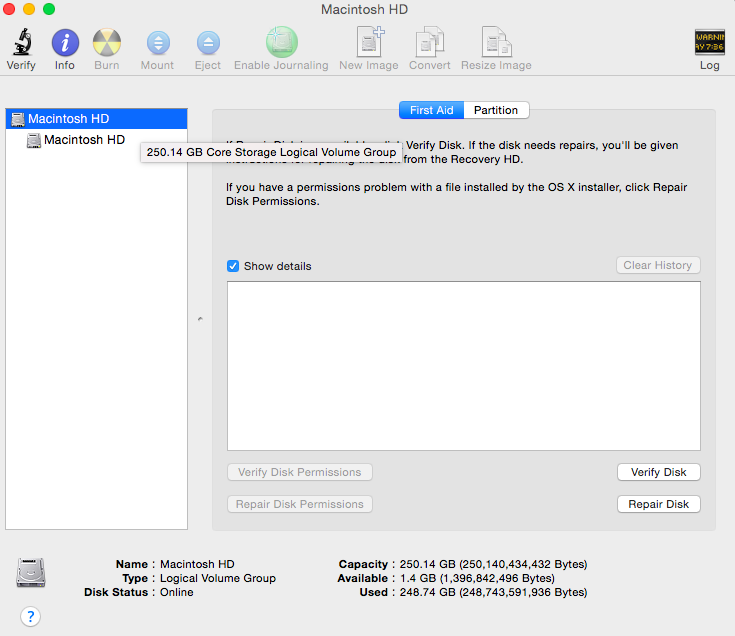The height and width of the screenshot is (636, 735).
Task: Switch to the First Aid tab
Action: [431, 110]
